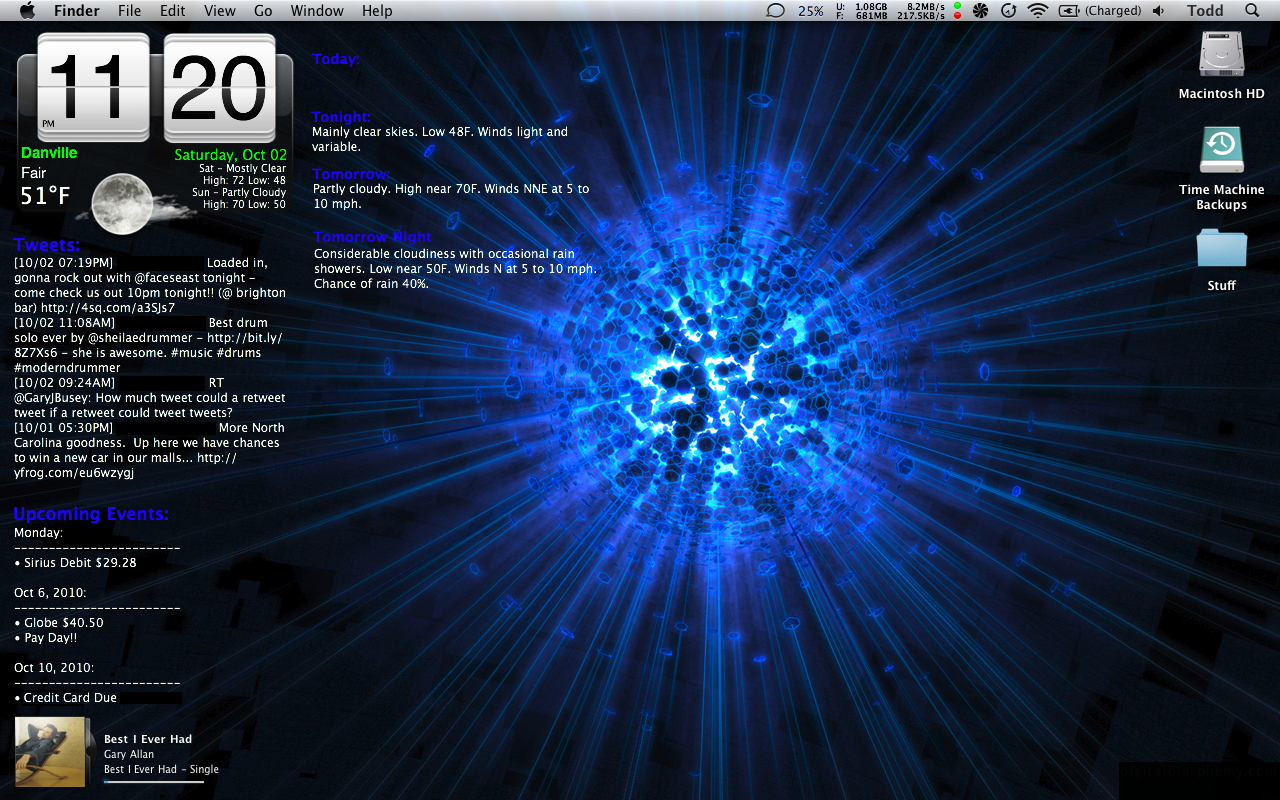Viewport: 1280px width, 800px height.
Task: Click the (Charged) battery label
Action: point(1112,11)
